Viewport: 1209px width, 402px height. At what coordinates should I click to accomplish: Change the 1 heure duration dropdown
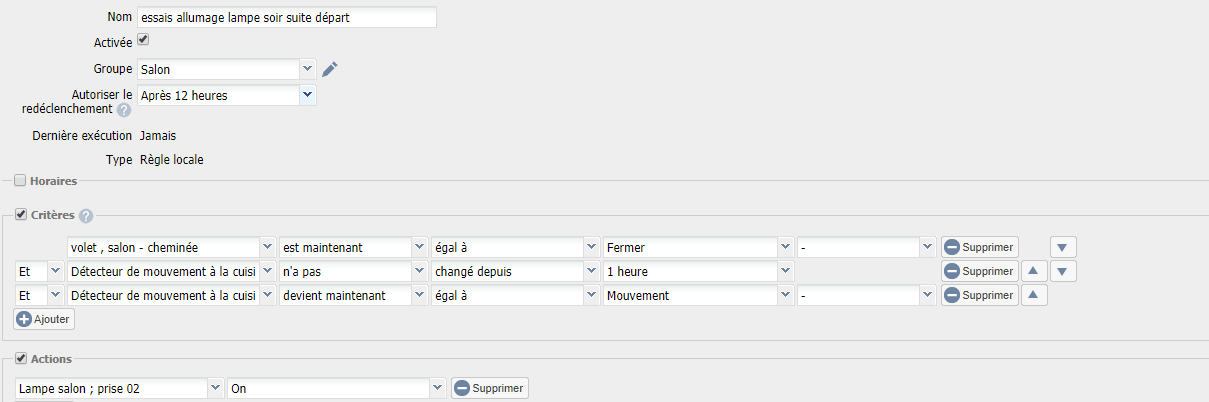[698, 271]
